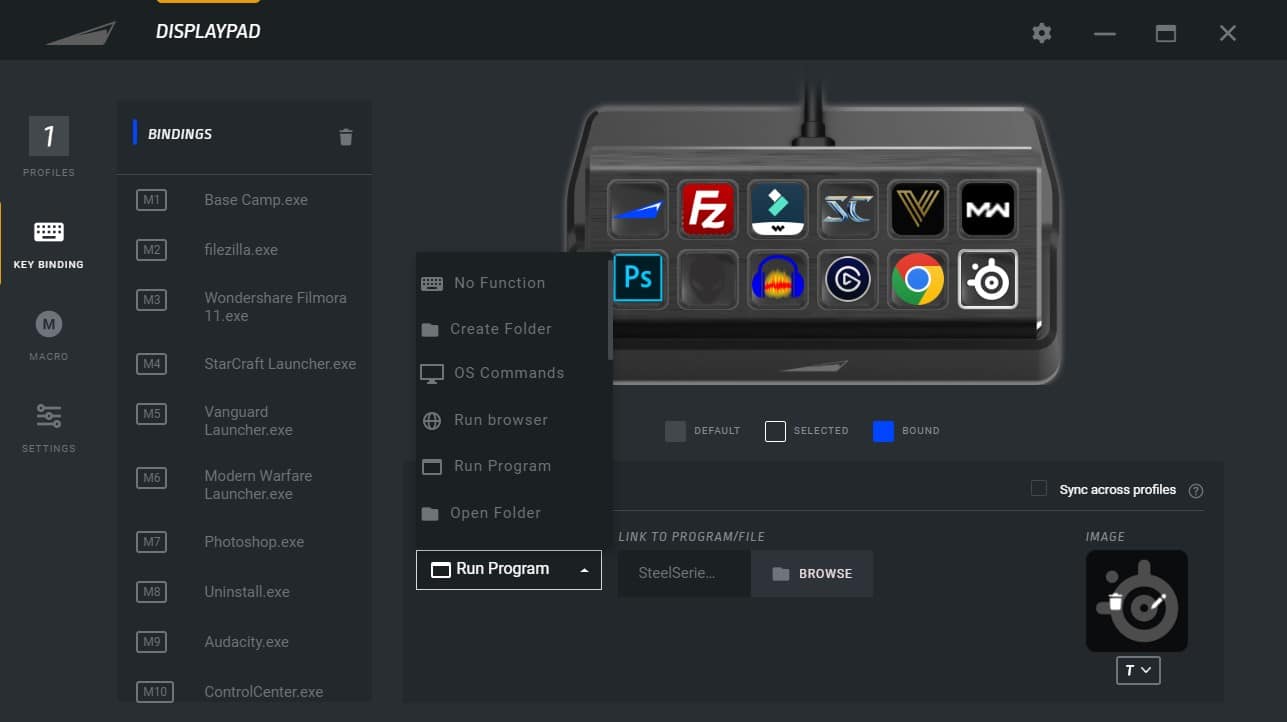Open the Macro section

(x=49, y=335)
